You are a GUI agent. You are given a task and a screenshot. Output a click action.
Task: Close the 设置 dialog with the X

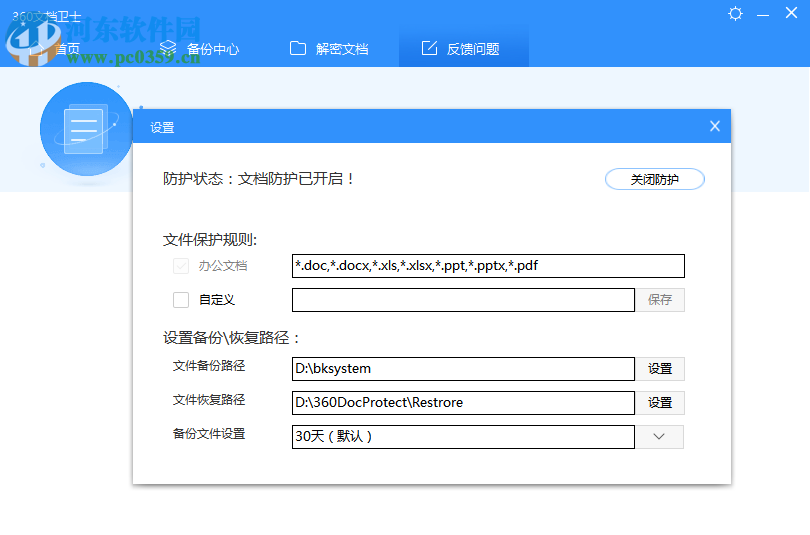714,126
